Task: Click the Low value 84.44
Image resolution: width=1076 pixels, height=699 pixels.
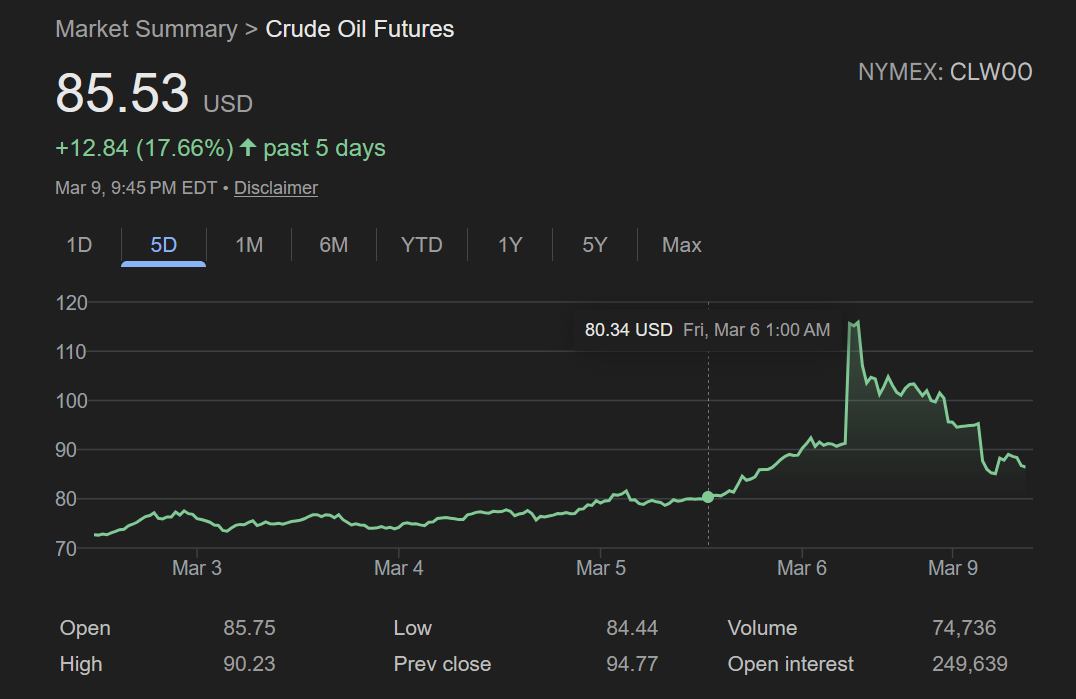Action: pos(632,628)
